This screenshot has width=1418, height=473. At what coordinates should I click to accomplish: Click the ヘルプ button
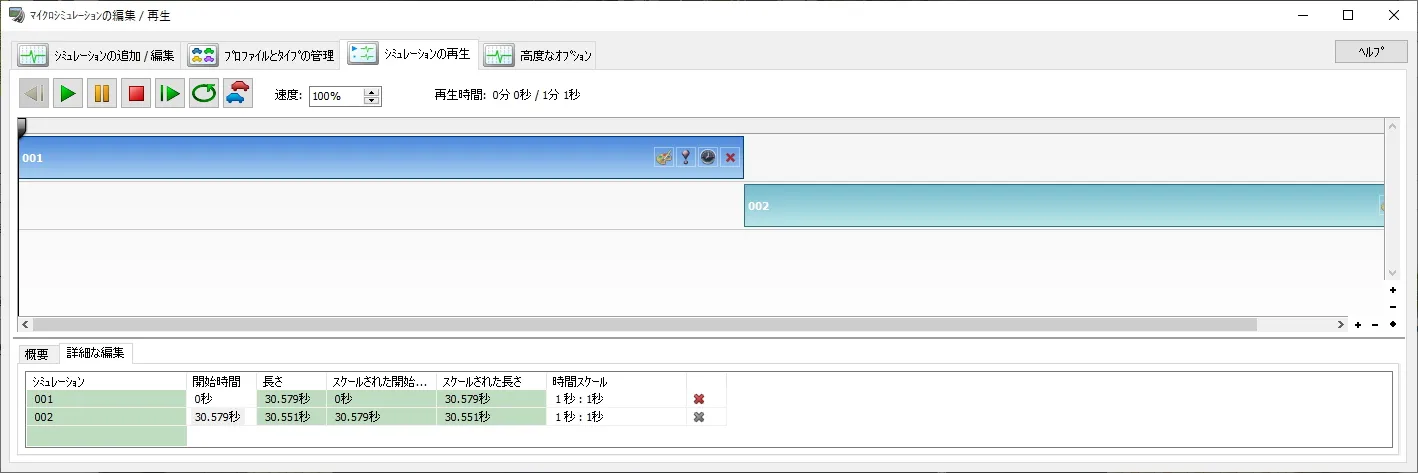(x=1371, y=51)
